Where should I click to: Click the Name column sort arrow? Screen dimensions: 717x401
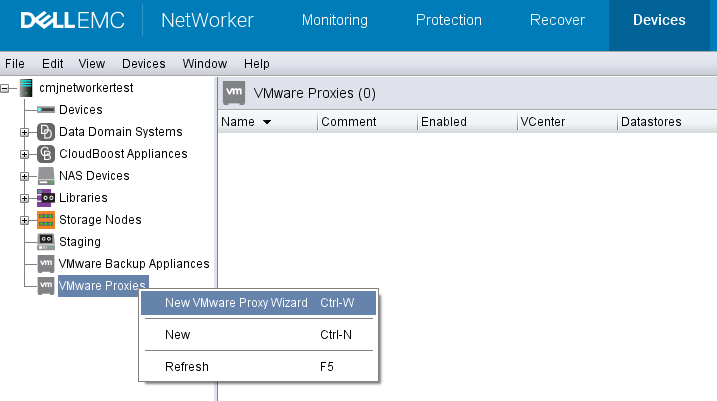click(x=267, y=122)
